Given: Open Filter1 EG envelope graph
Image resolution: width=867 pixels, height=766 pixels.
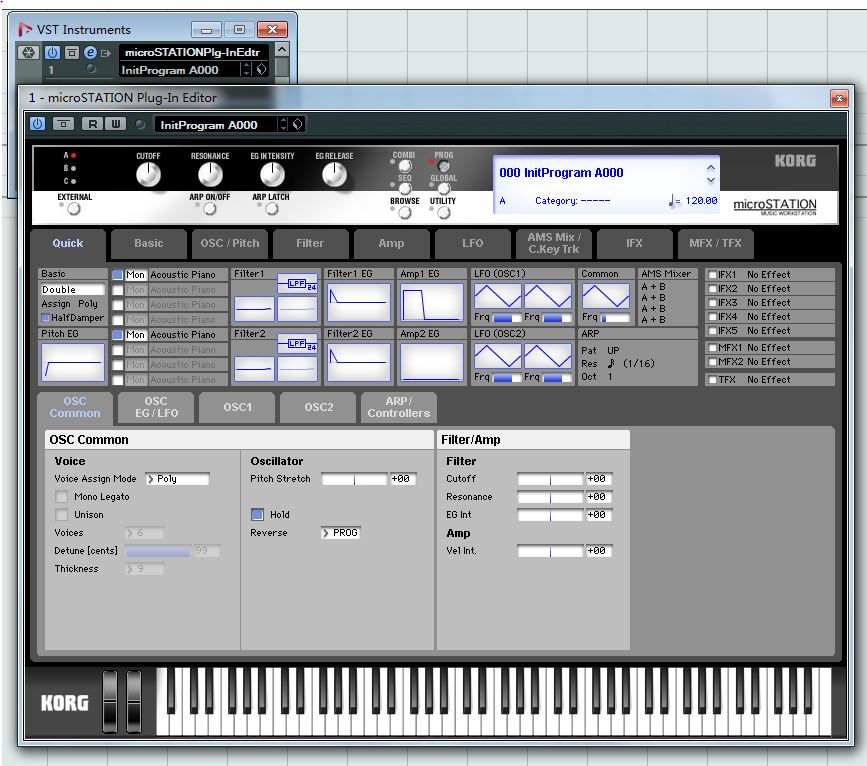Looking at the screenshot, I should (x=358, y=302).
